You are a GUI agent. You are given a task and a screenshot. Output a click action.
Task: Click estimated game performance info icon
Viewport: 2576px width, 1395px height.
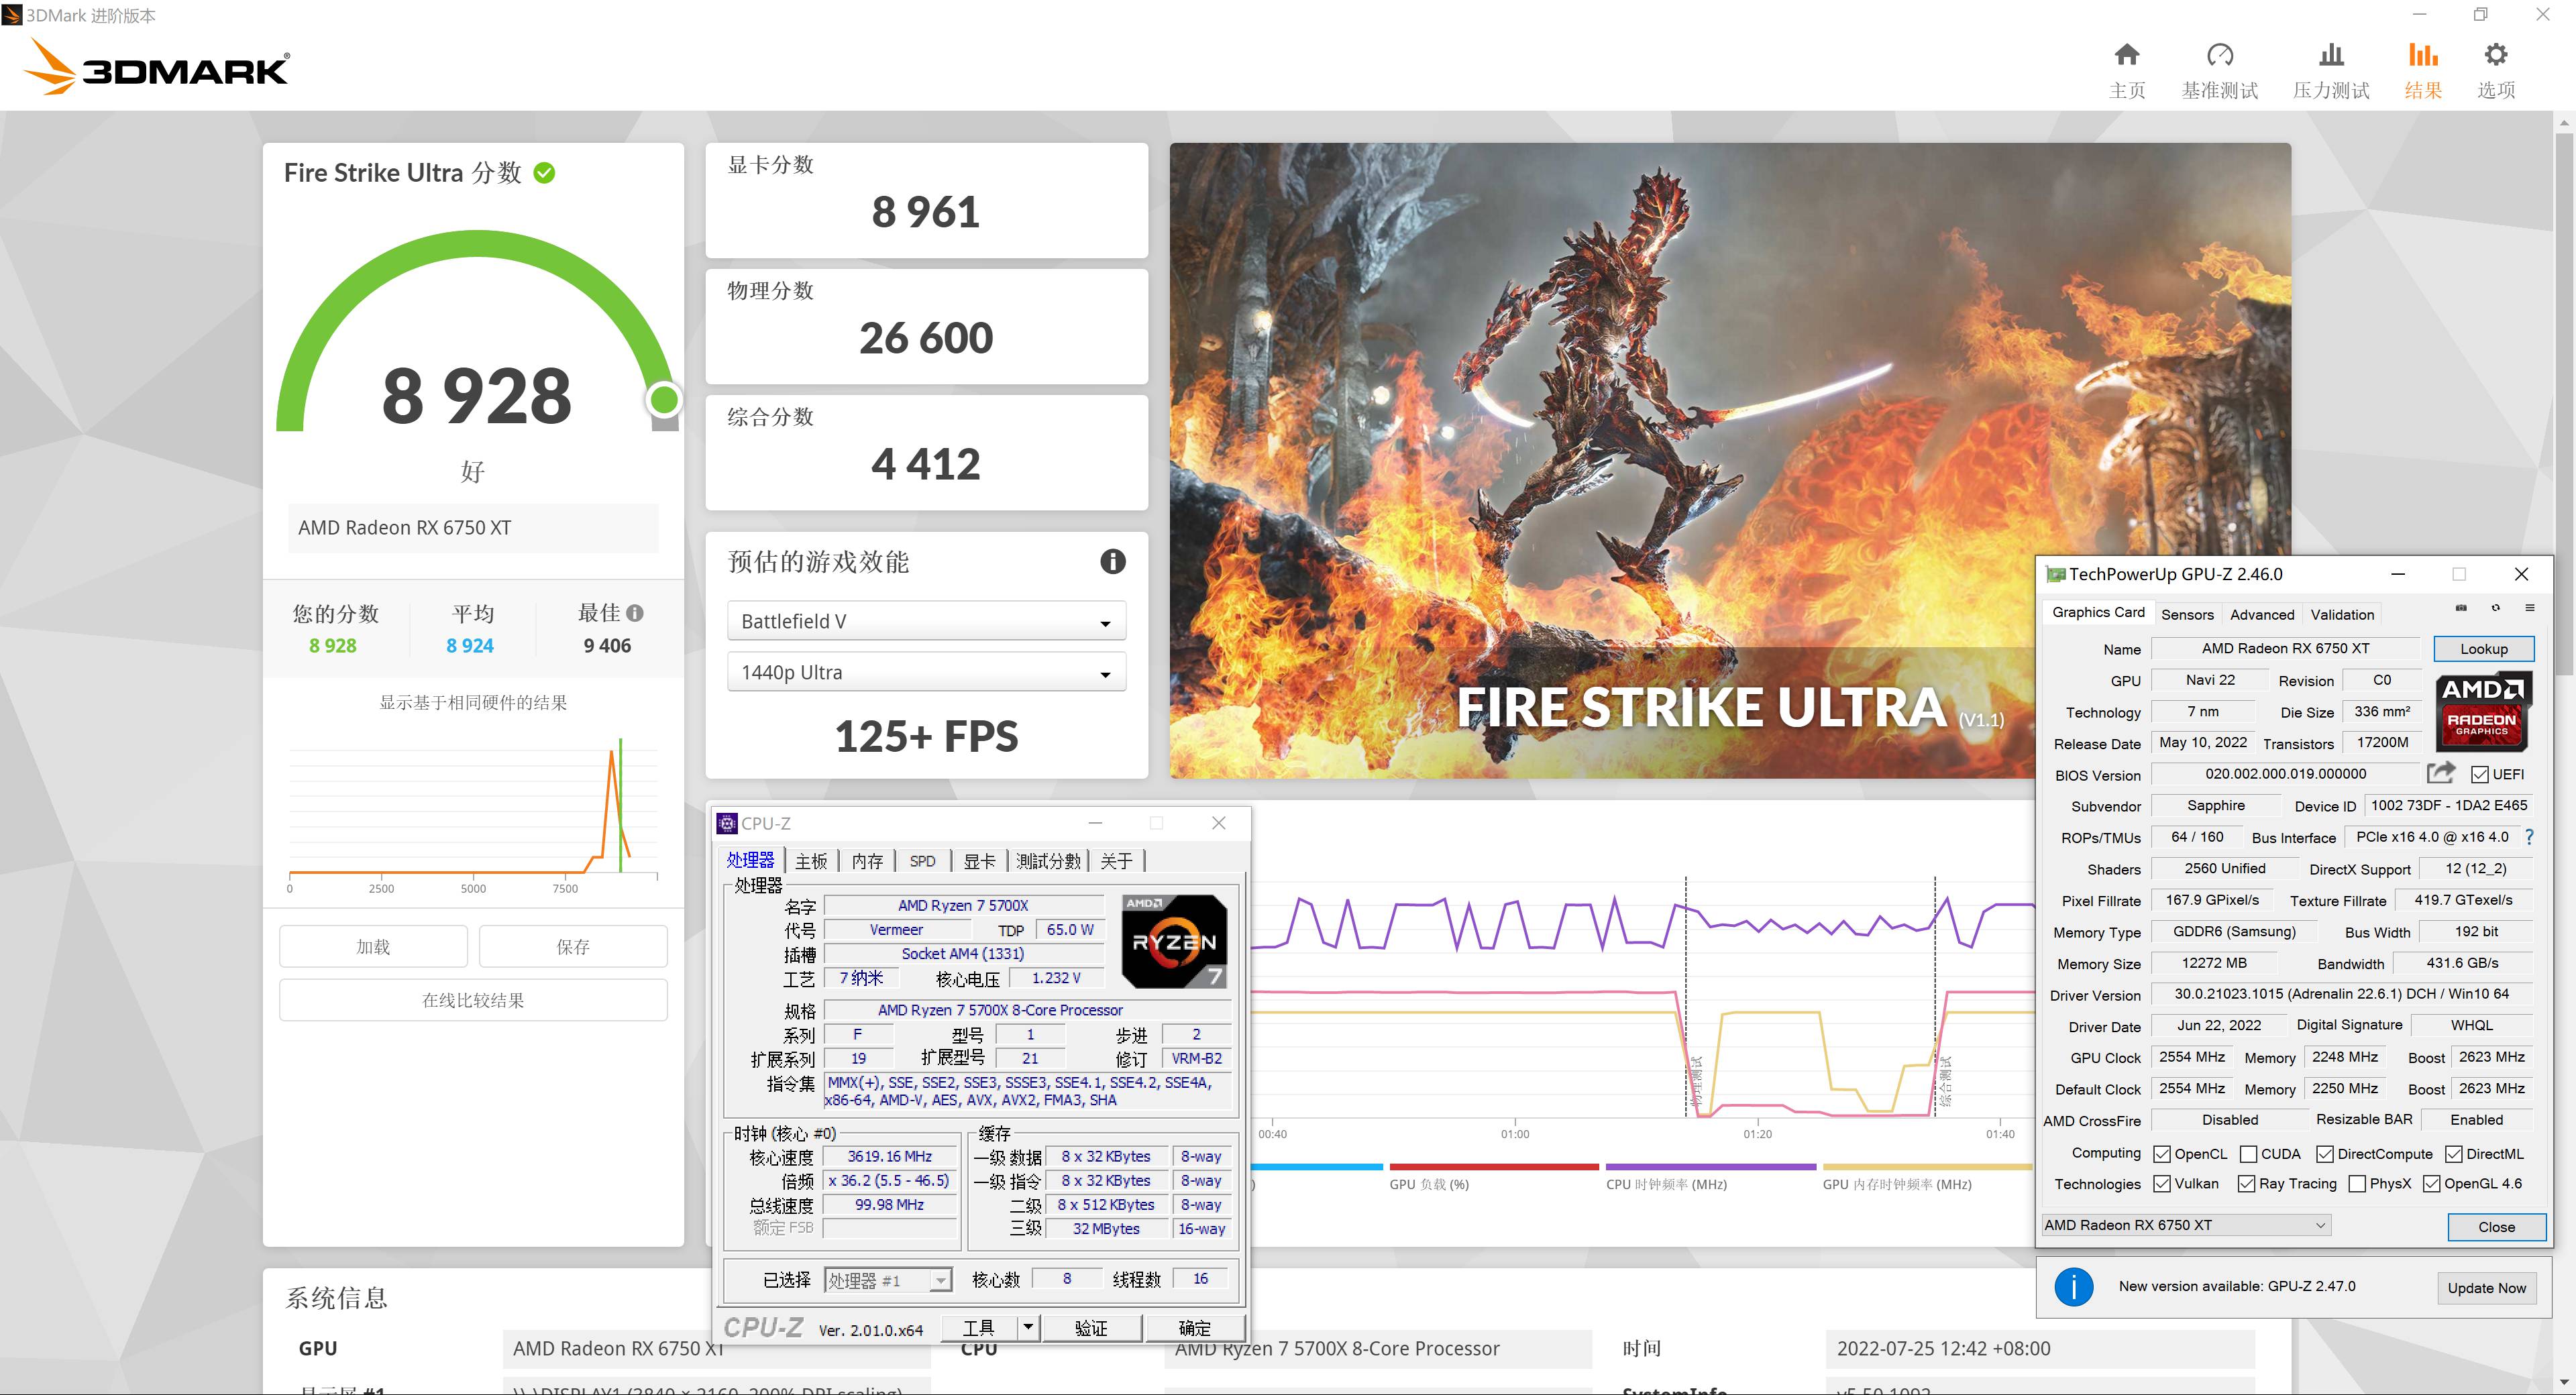[1112, 562]
